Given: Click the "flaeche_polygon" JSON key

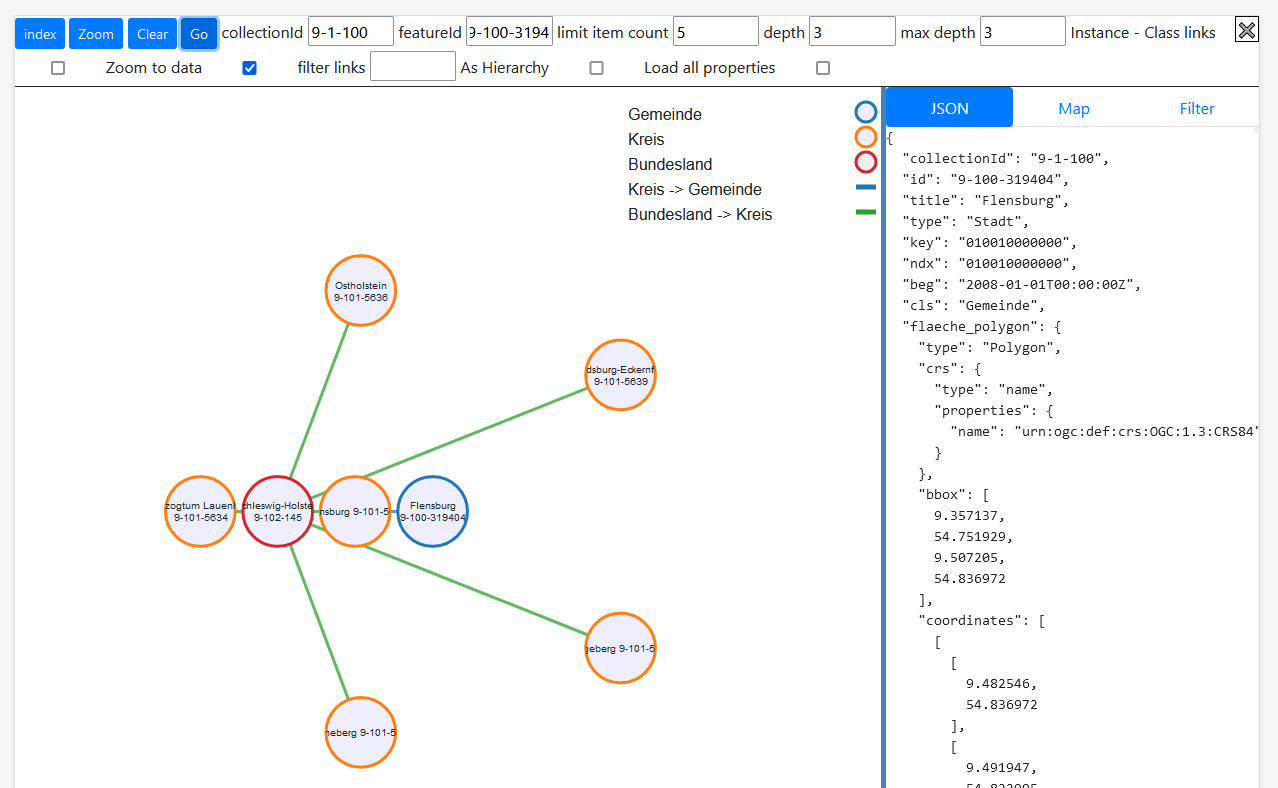Looking at the screenshot, I should pos(982,326).
